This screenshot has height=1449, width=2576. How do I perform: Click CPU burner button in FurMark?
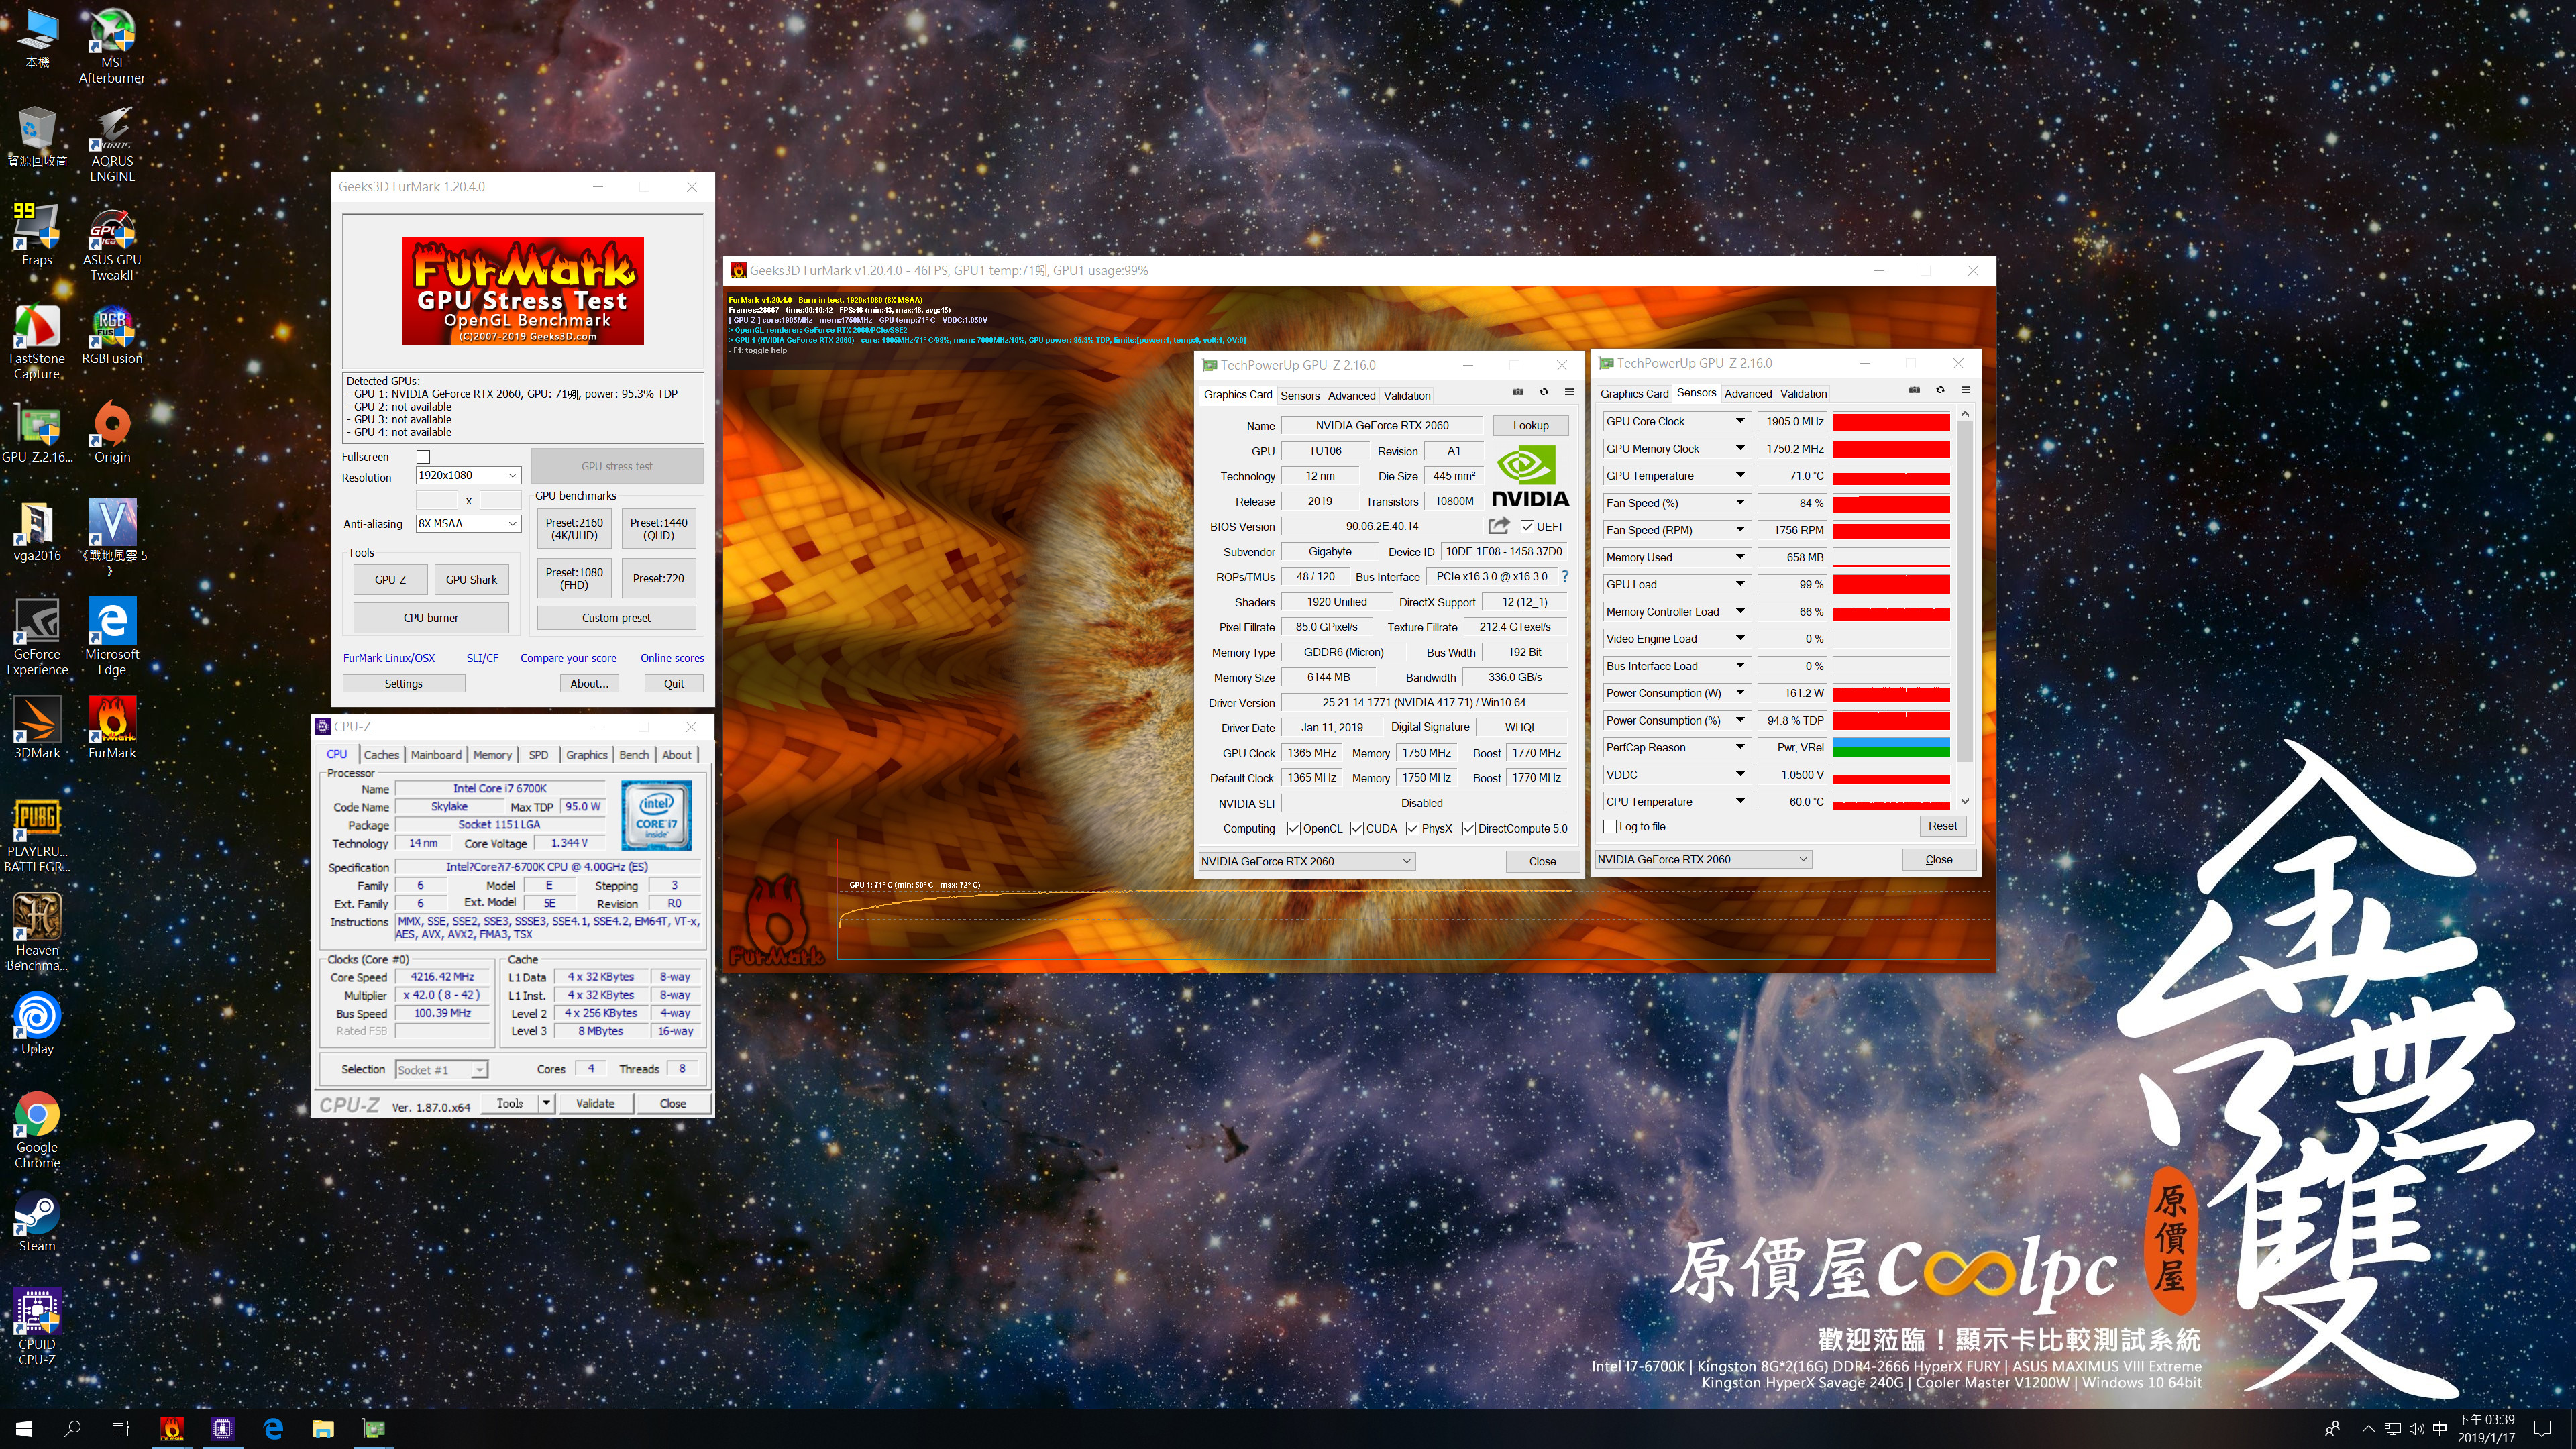[x=431, y=618]
